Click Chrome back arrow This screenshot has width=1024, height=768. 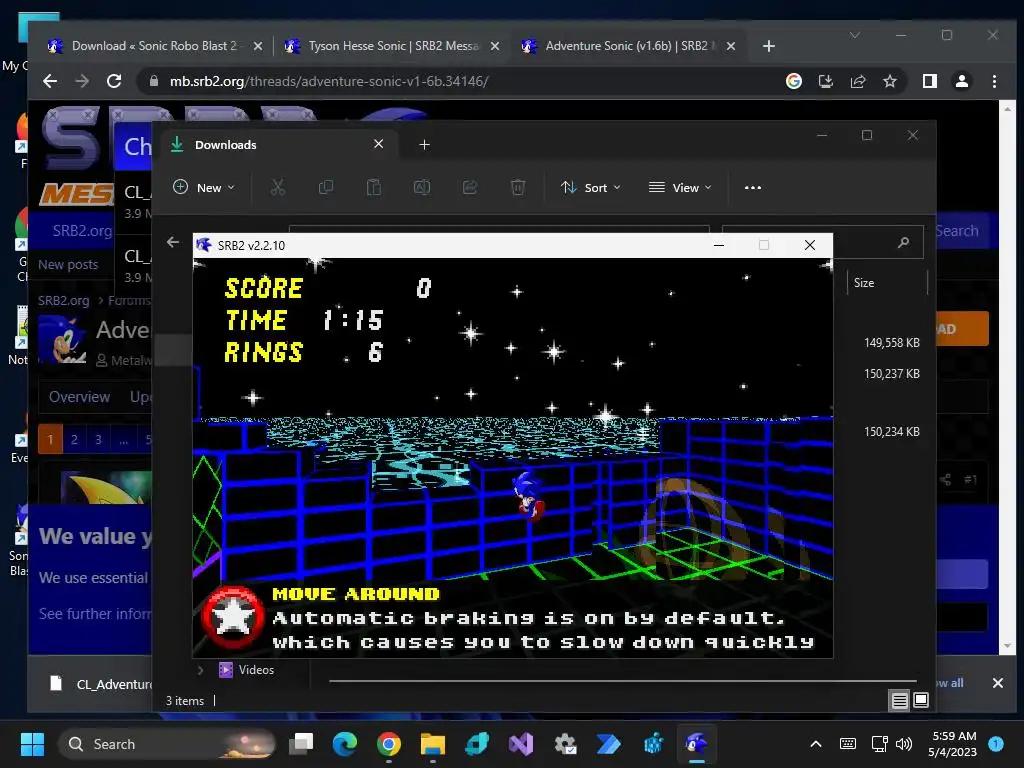(x=50, y=81)
